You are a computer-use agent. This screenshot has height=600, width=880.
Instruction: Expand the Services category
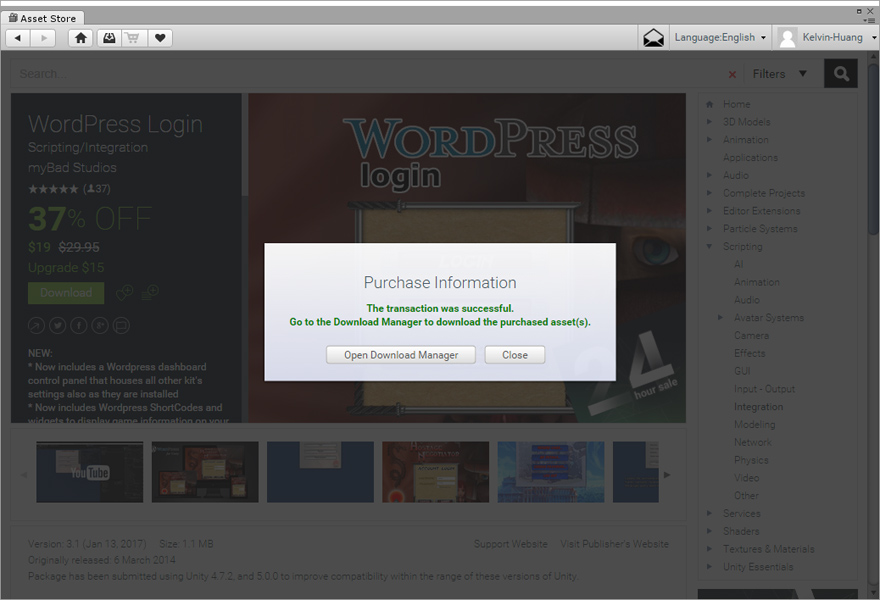(709, 513)
